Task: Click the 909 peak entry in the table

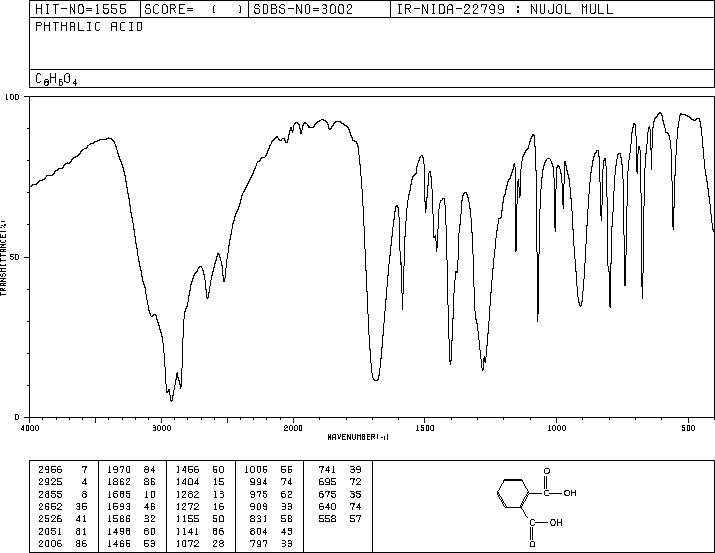Action: point(271,506)
